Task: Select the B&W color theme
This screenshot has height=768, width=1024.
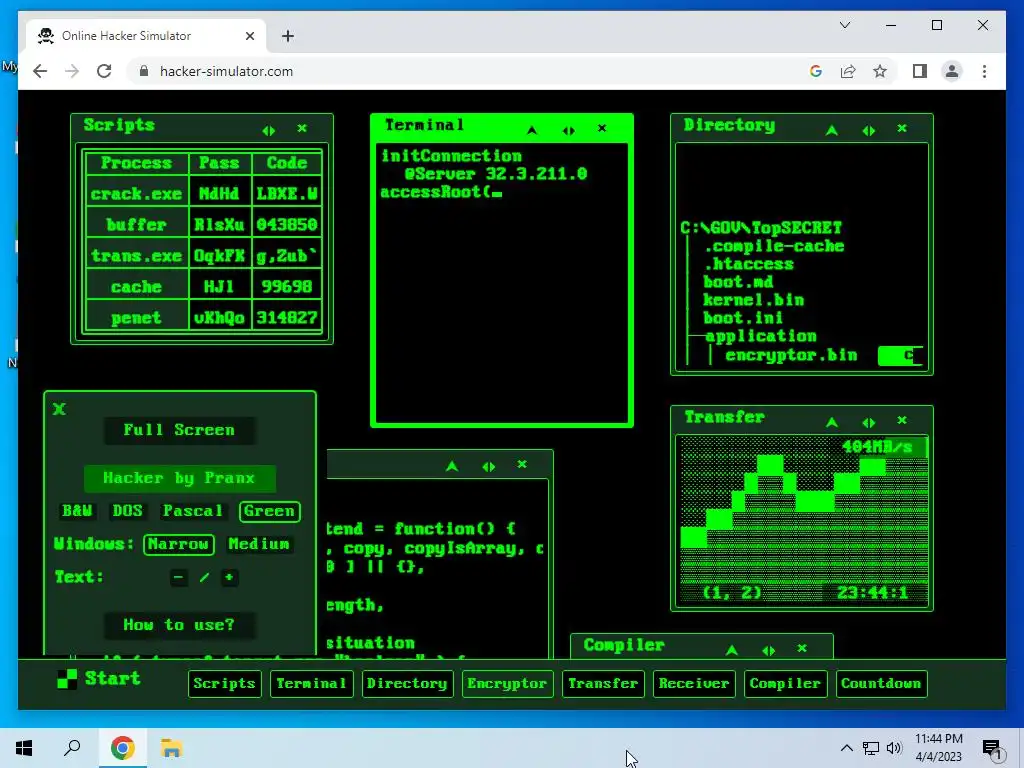Action: [77, 511]
